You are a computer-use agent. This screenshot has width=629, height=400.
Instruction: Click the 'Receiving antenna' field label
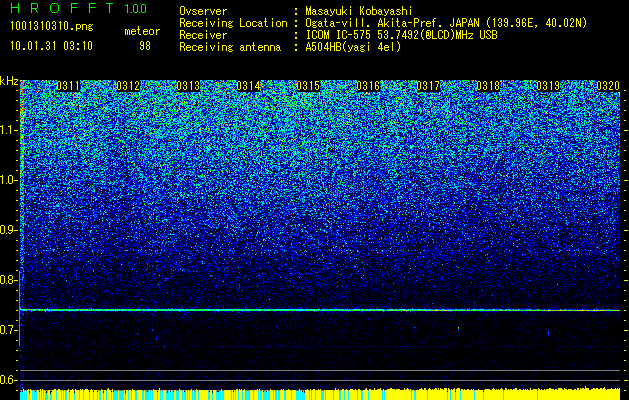pos(230,47)
